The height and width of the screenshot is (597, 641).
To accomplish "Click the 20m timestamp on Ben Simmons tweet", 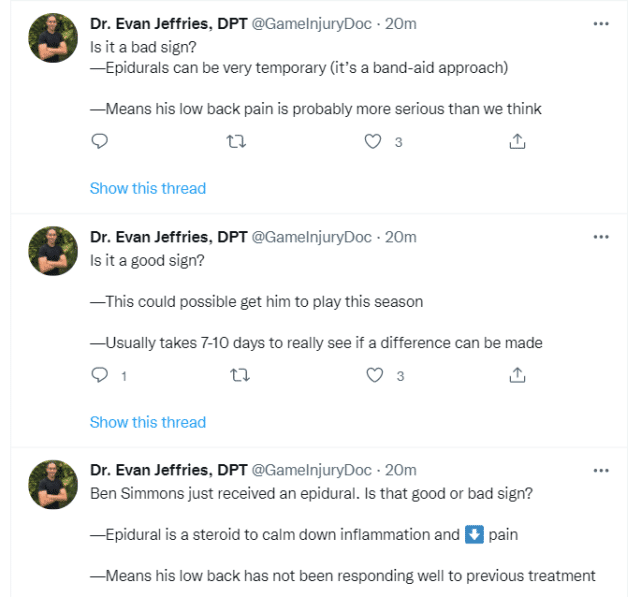I will click(x=402, y=470).
